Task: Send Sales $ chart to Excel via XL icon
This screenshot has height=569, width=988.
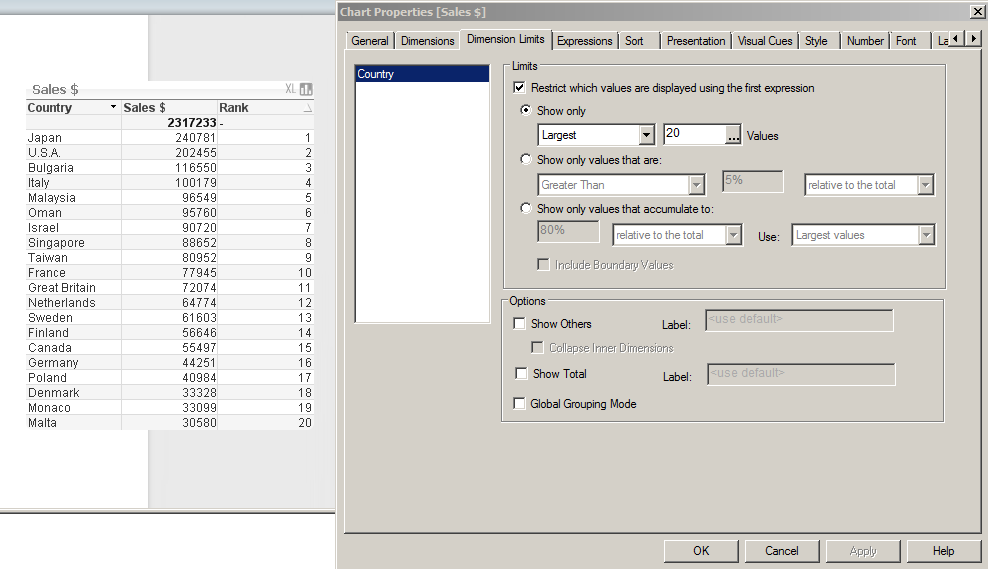Action: [x=290, y=89]
